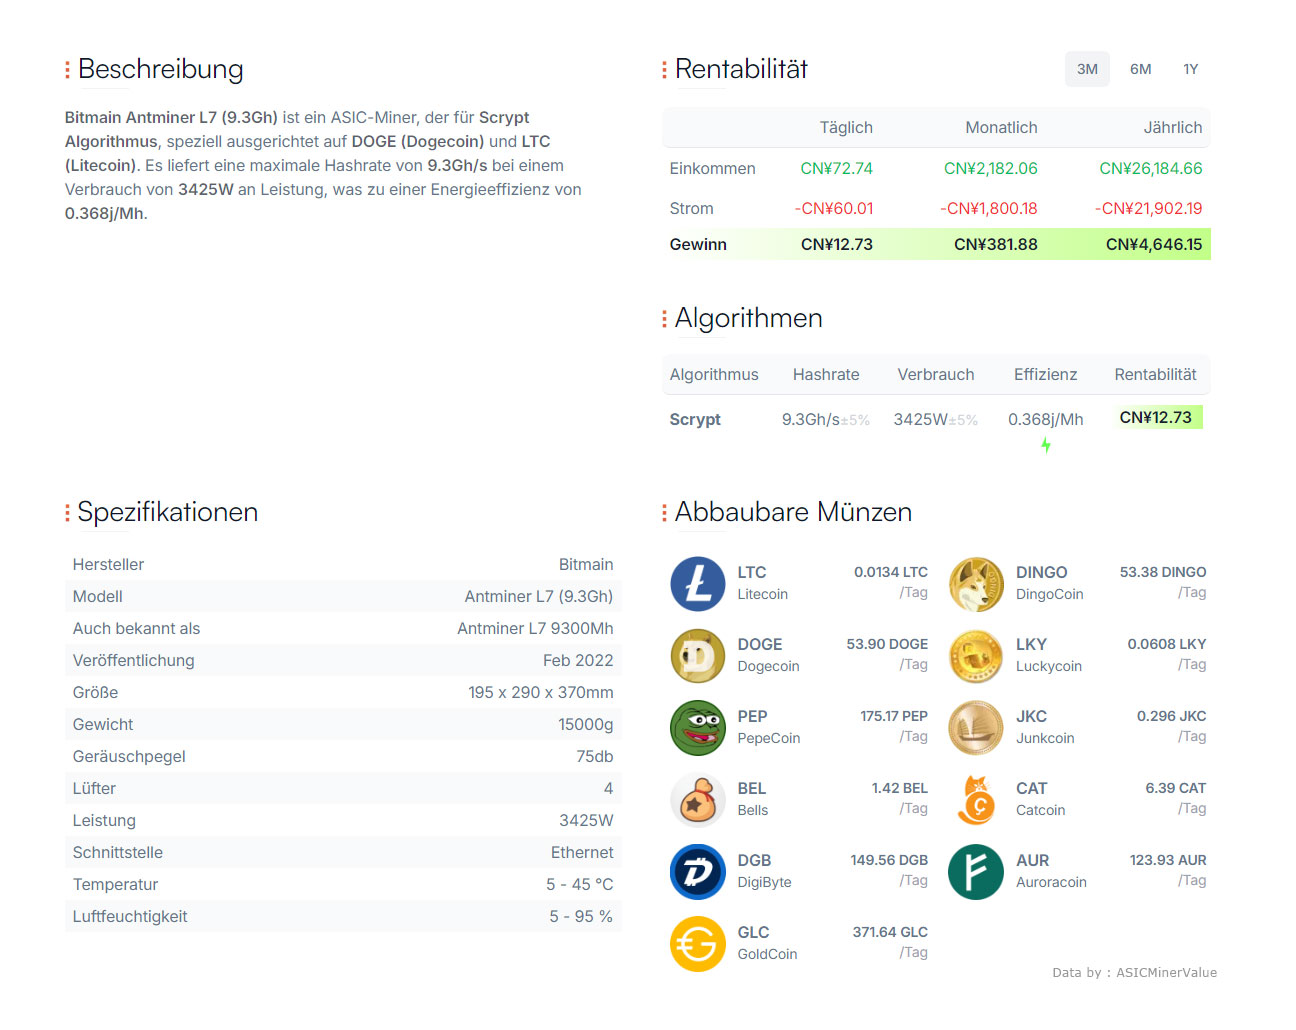Click the Bells BEL money bag icon
1296x1030 pixels.
[698, 800]
